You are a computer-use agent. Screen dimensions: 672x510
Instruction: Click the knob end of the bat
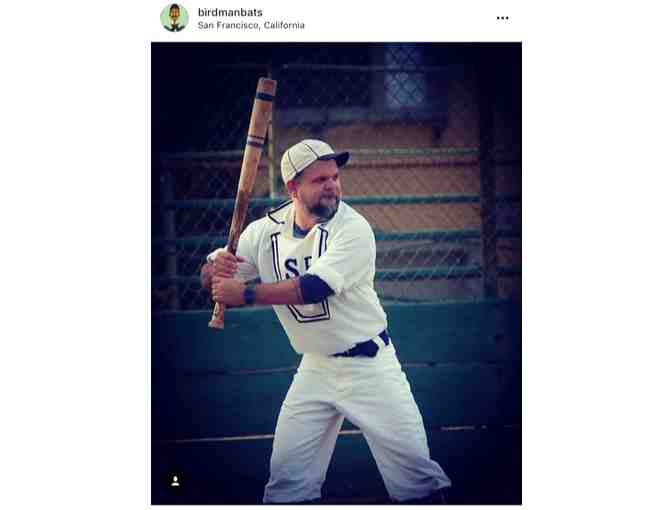pyautogui.click(x=217, y=321)
